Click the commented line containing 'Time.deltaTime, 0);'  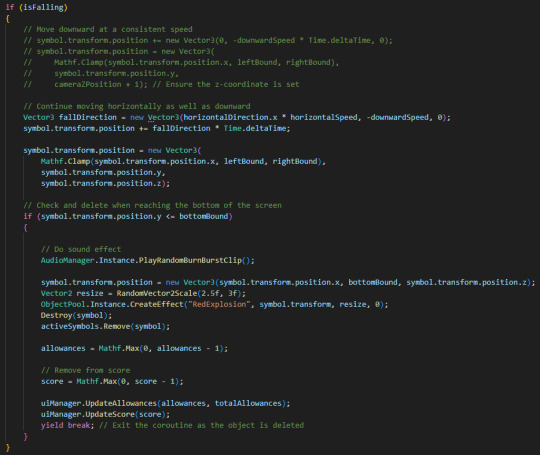click(x=208, y=40)
